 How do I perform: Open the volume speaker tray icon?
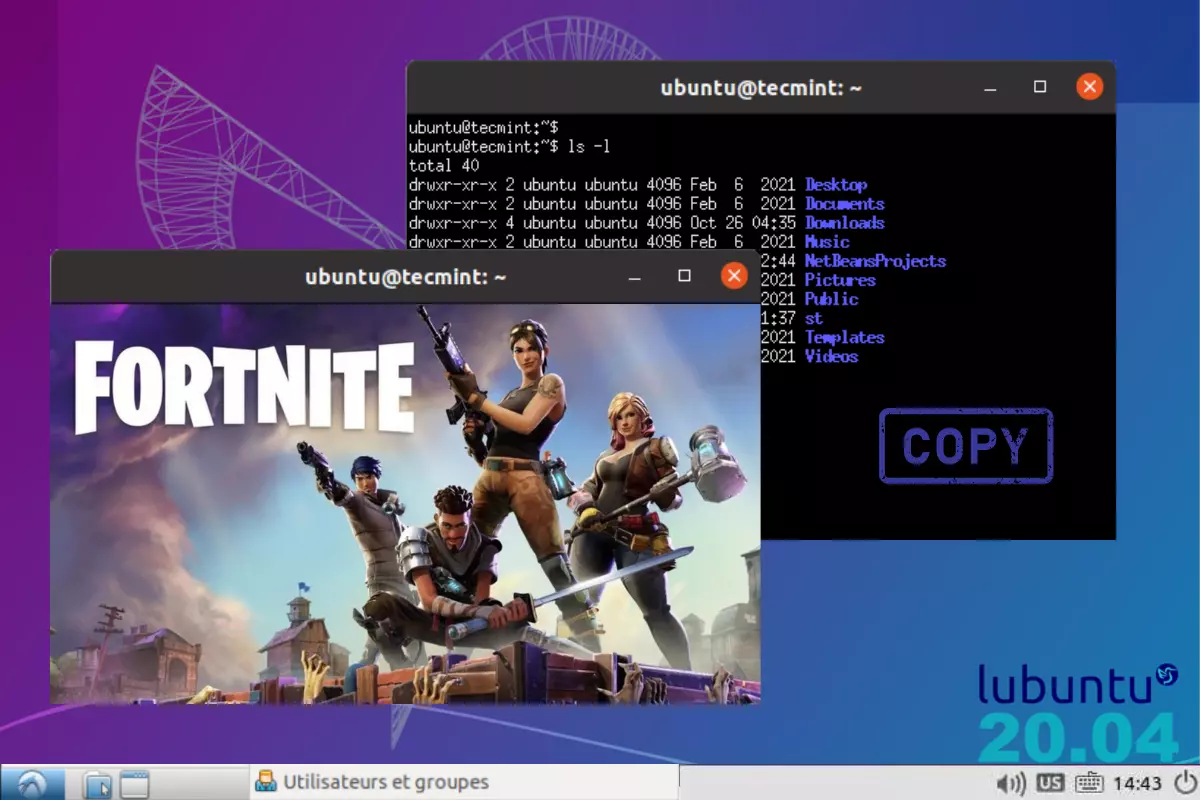(1012, 783)
